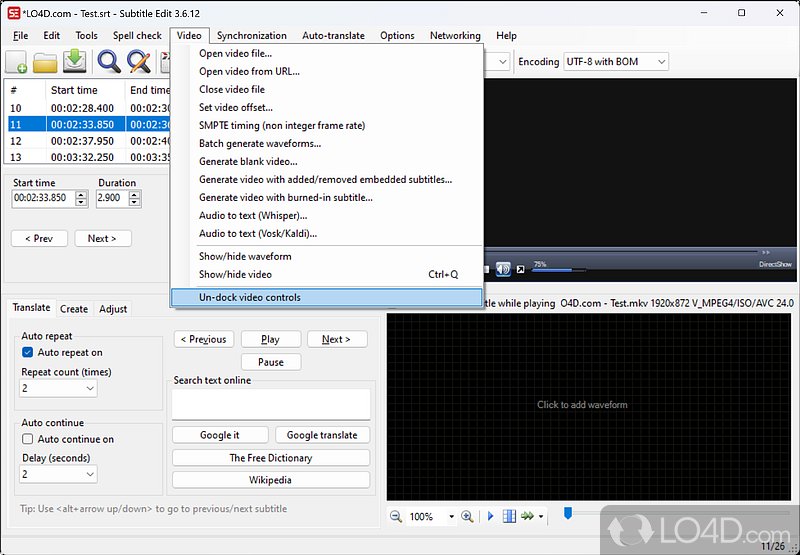Switch to the Adjust tab
This screenshot has width=800, height=555.
[x=113, y=309]
